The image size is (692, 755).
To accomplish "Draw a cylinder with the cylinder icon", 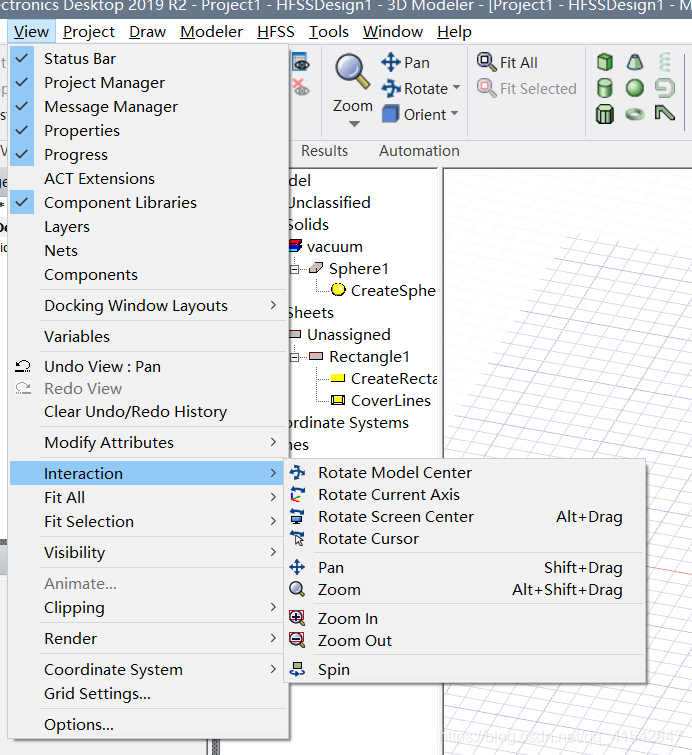I will click(x=605, y=88).
